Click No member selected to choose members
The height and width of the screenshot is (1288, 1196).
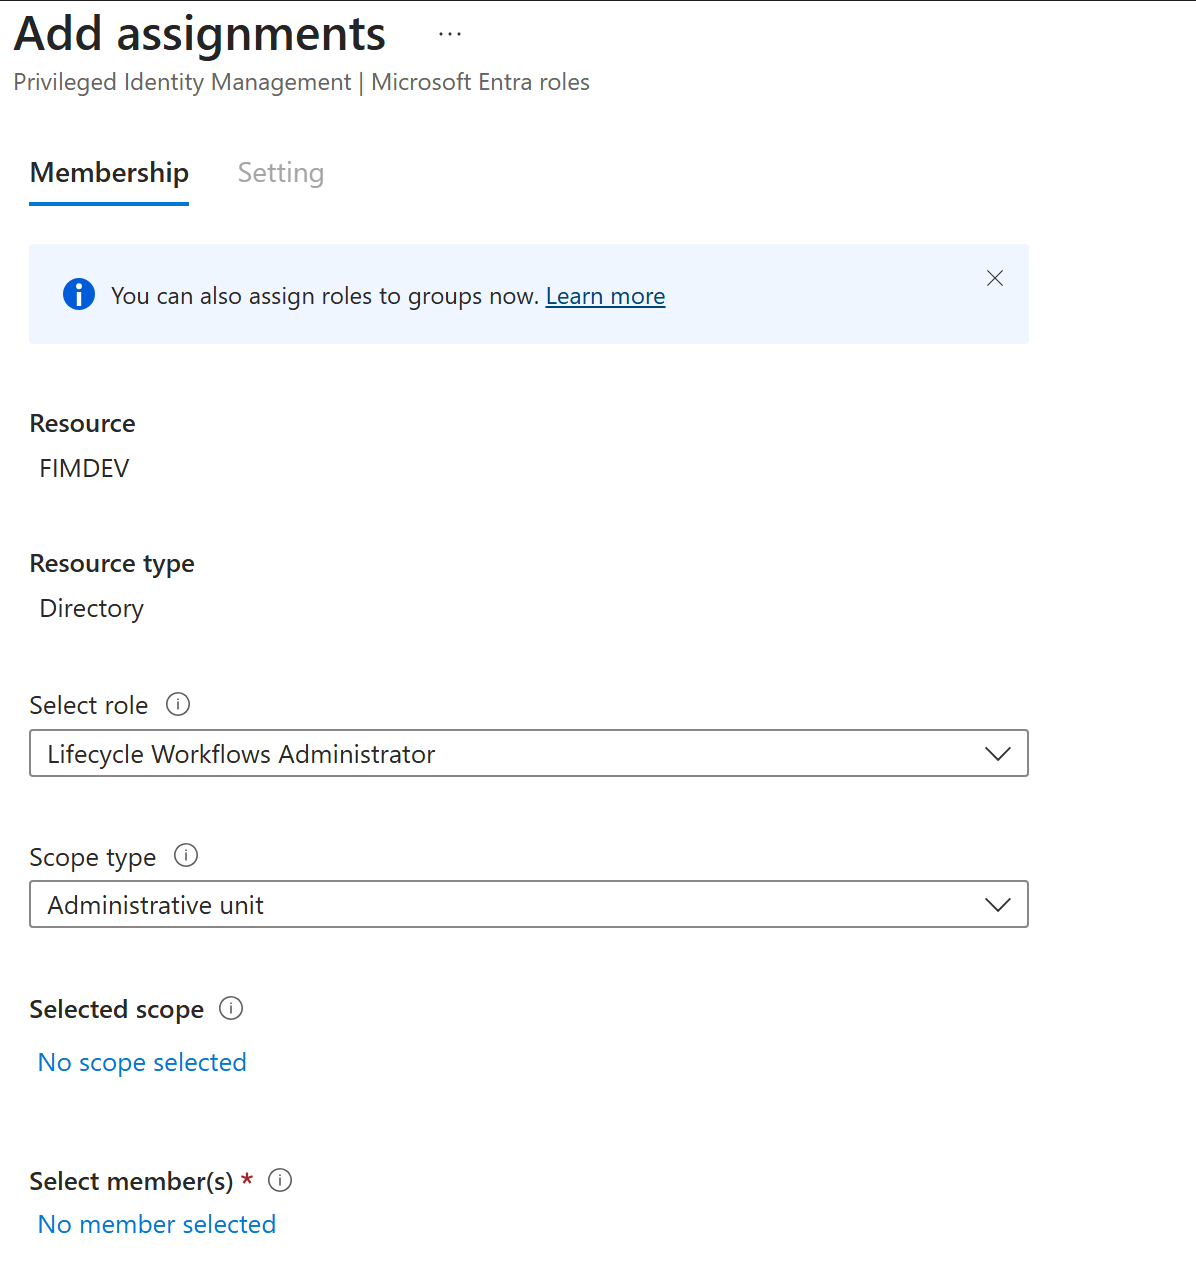[x=156, y=1223]
